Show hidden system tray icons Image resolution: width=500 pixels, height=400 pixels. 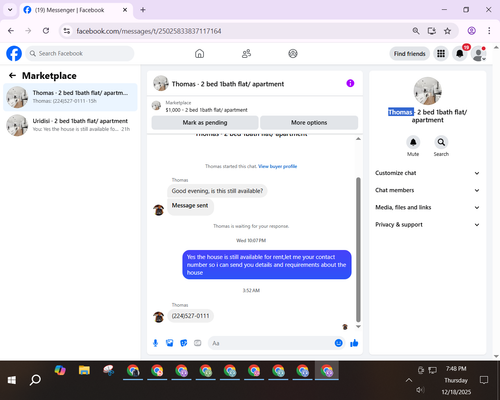click(x=409, y=380)
